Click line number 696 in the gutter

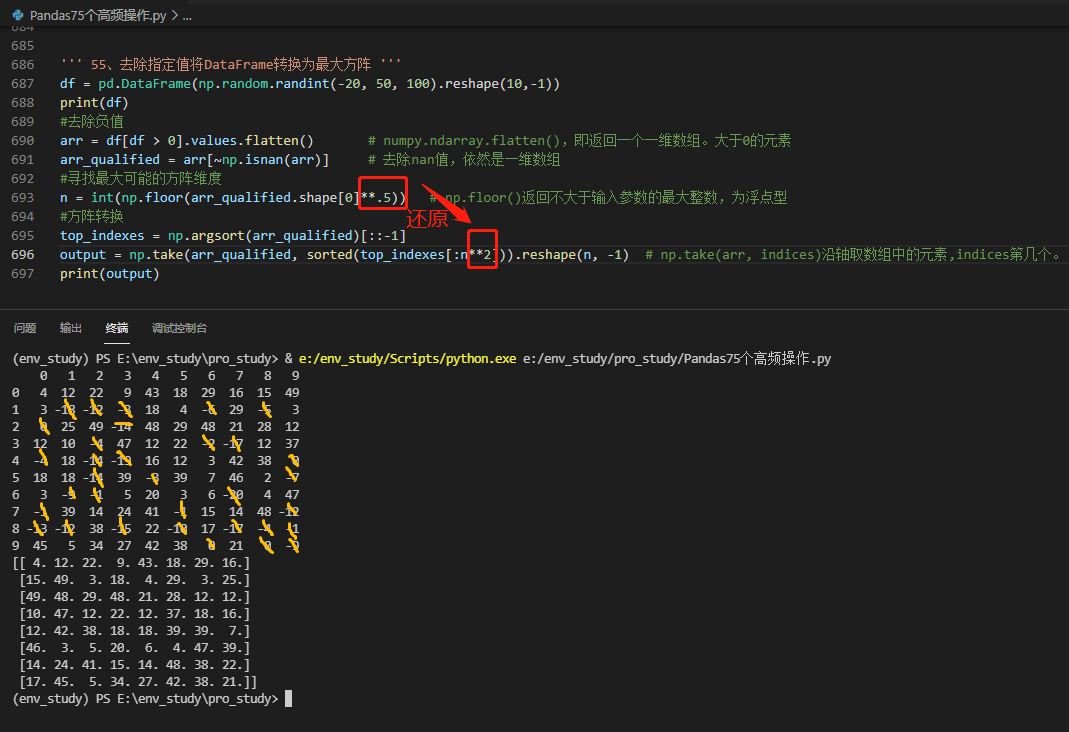click(22, 254)
